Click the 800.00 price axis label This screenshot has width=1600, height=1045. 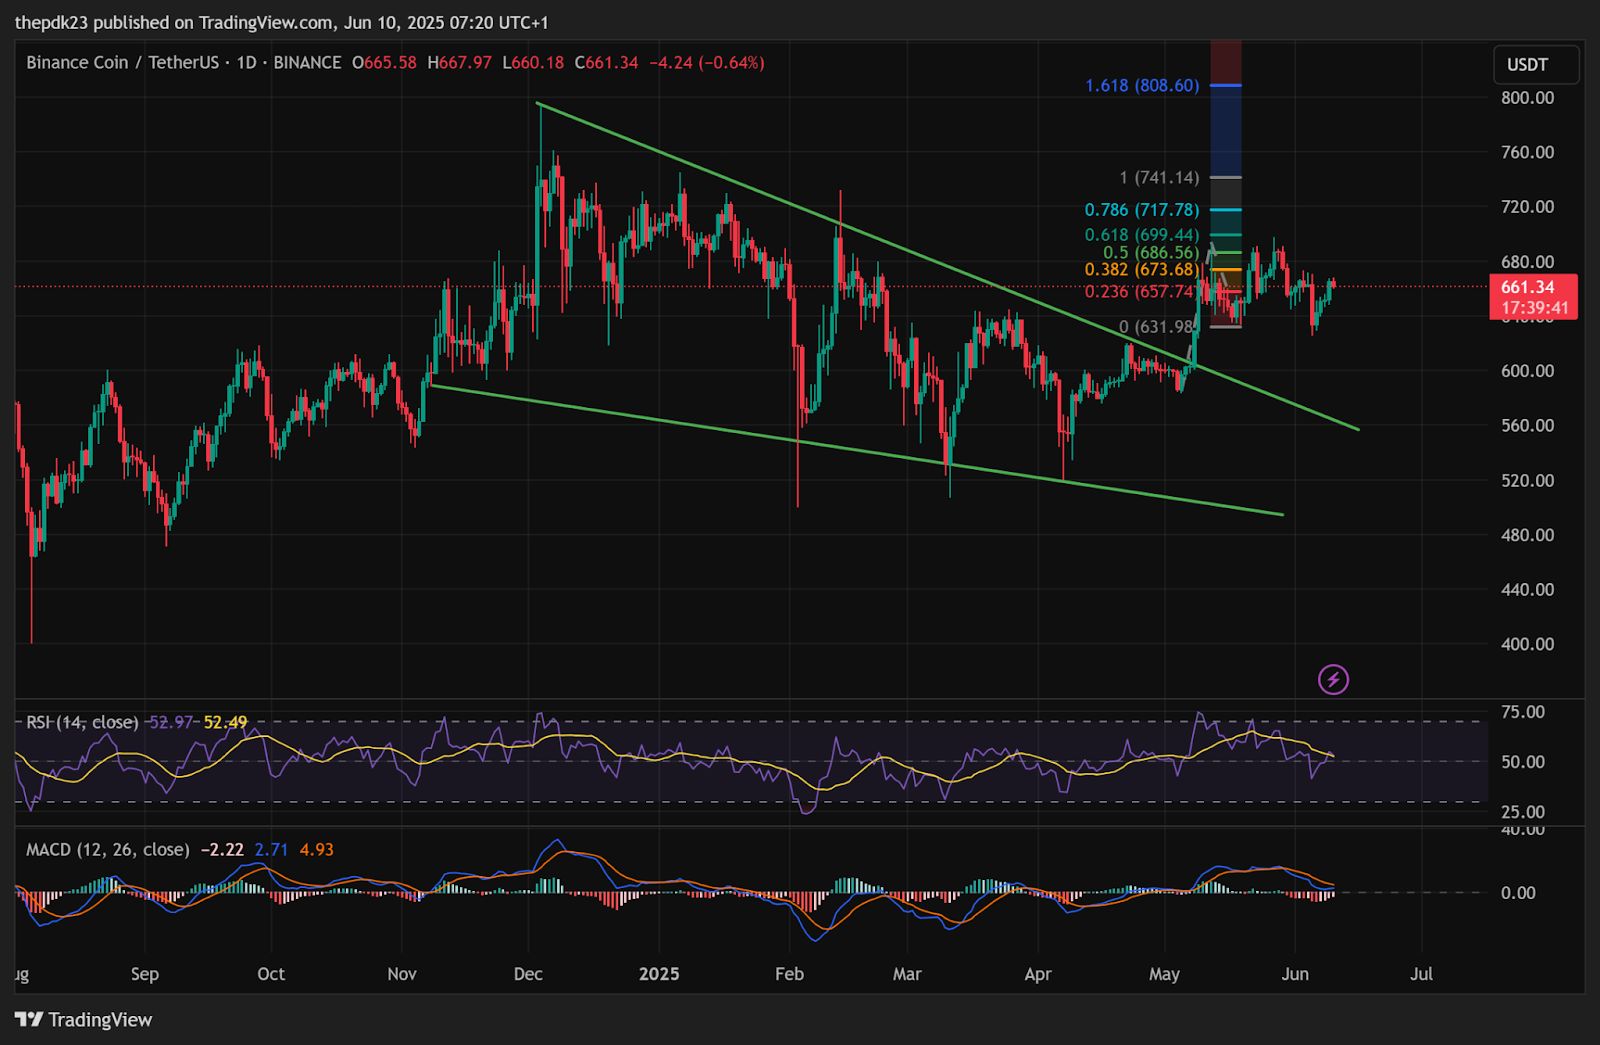coord(1527,98)
